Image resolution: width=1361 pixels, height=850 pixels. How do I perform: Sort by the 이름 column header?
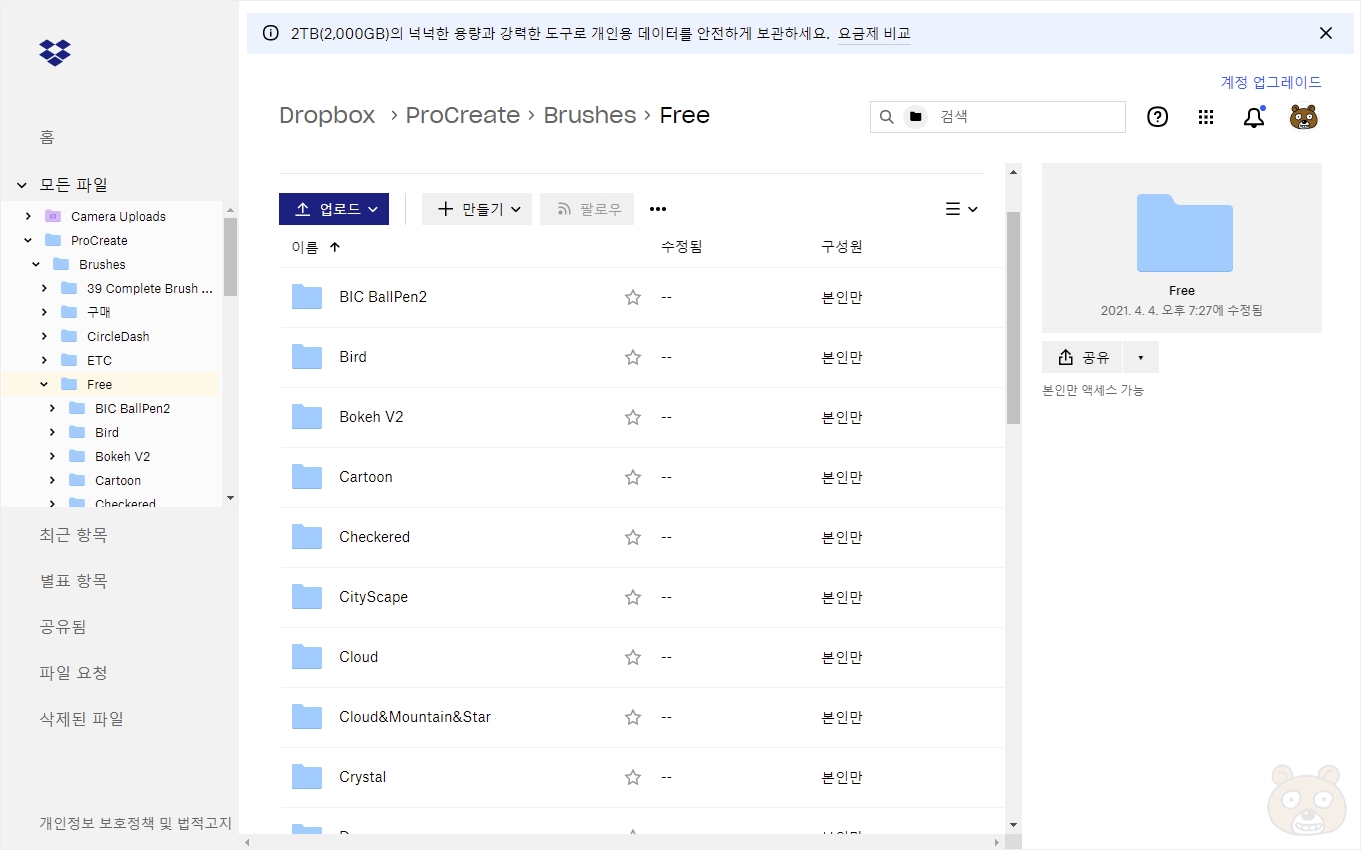coord(316,247)
